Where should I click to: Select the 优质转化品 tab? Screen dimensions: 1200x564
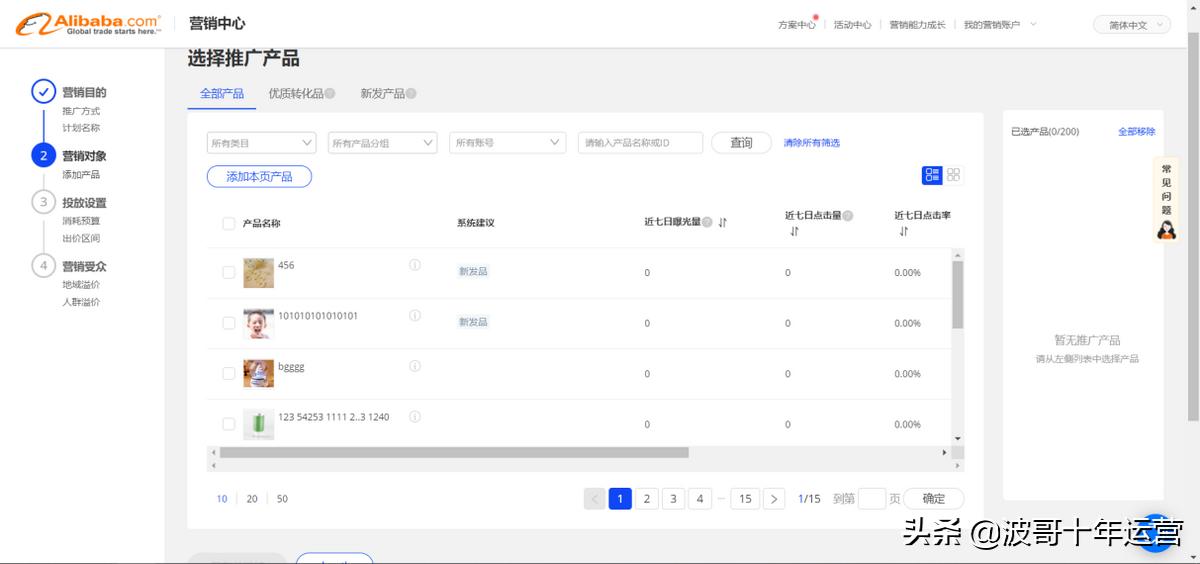(296, 94)
